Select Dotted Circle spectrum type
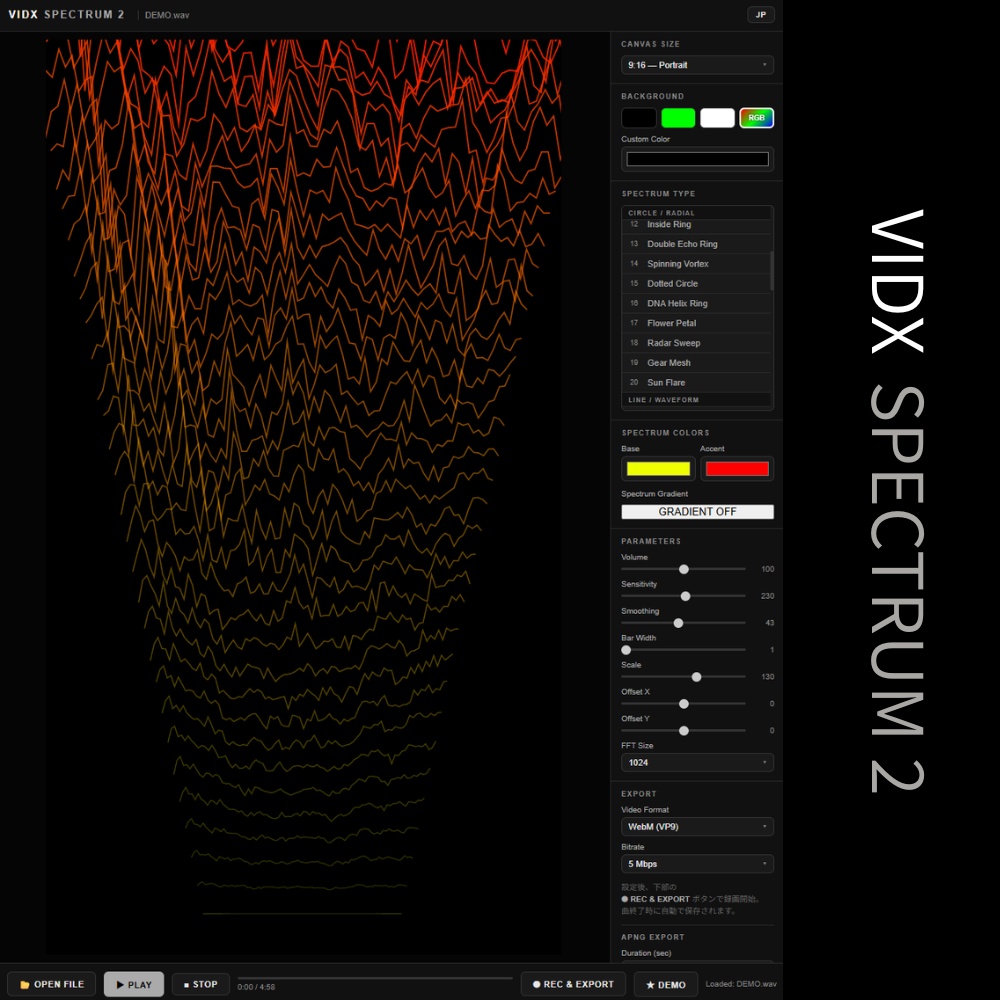Viewport: 1000px width, 1000px height. click(x=696, y=284)
